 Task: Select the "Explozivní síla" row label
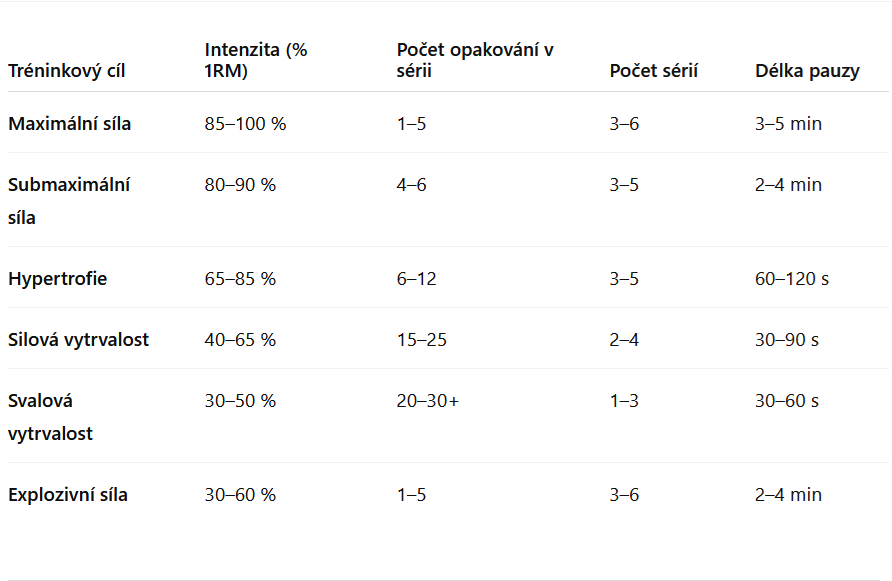pos(68,495)
